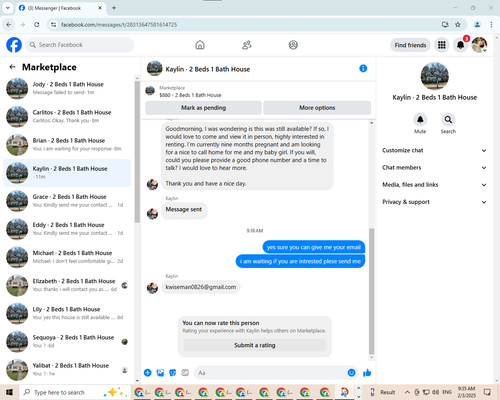Click the back arrow next to Marketplace

12,67
